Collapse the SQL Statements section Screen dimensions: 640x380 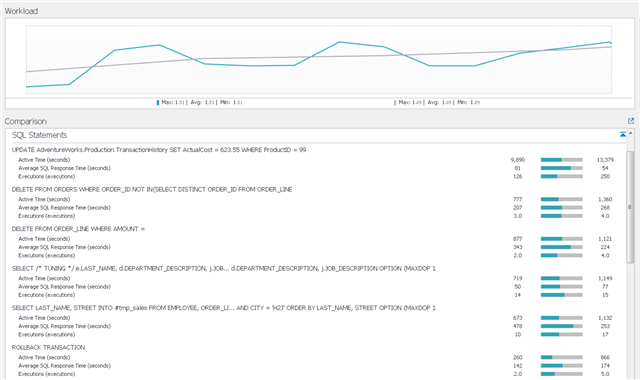click(x=623, y=134)
